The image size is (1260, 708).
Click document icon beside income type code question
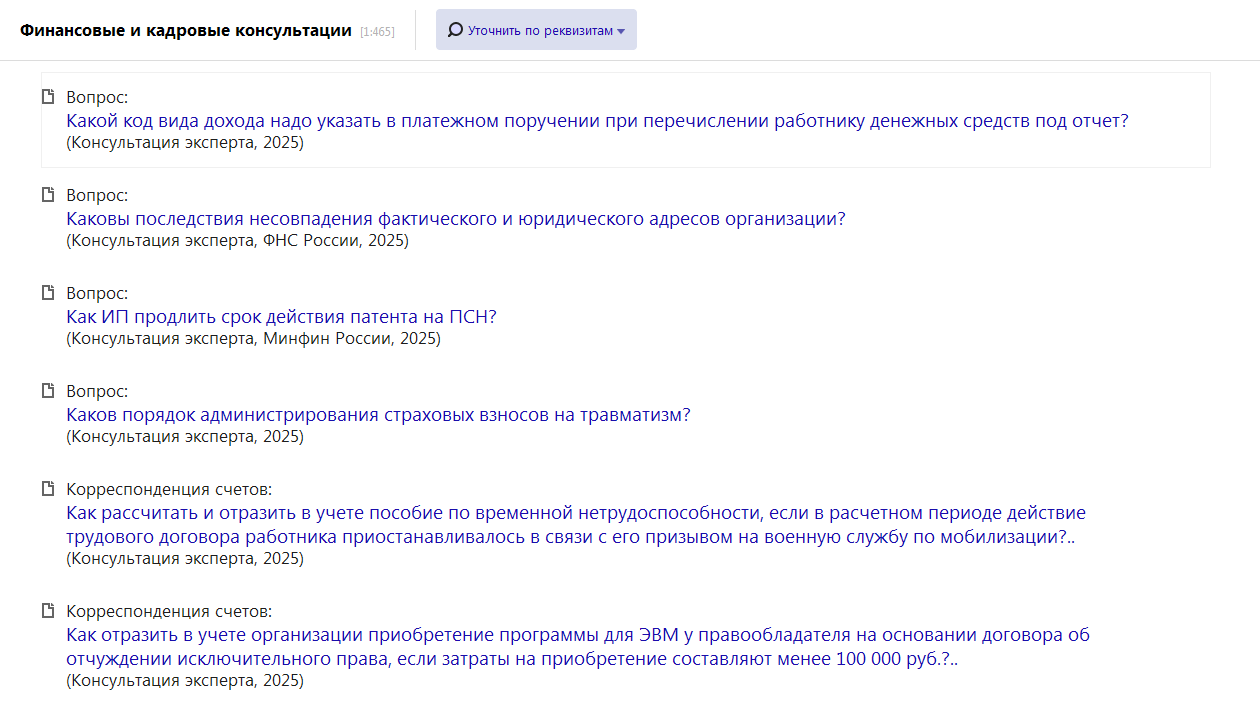point(47,97)
